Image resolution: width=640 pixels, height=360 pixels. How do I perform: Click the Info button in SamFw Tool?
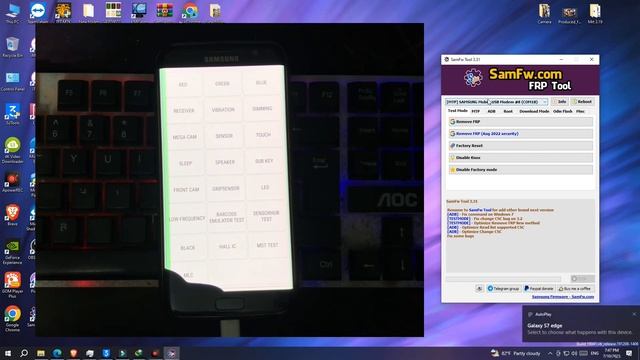tap(560, 102)
